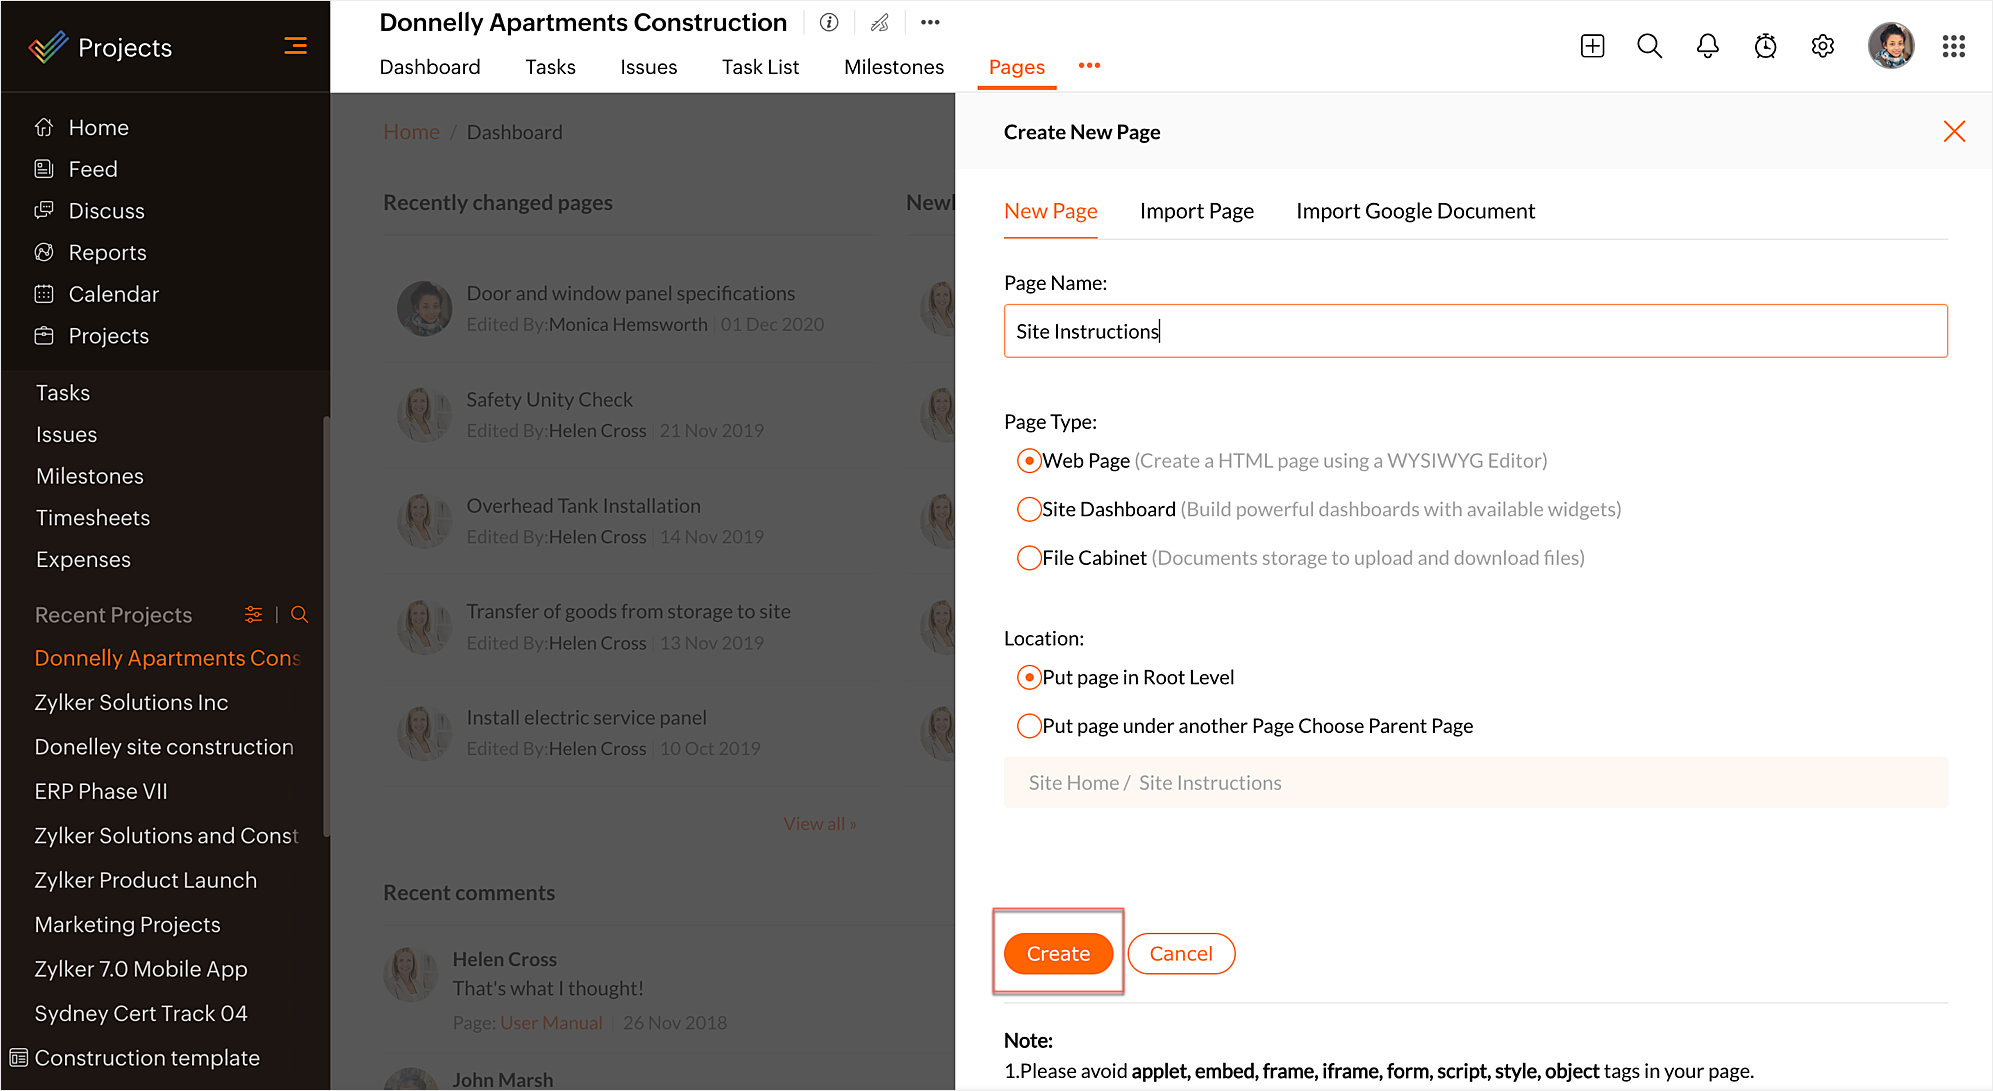Open project options ellipsis beside title

(930, 22)
